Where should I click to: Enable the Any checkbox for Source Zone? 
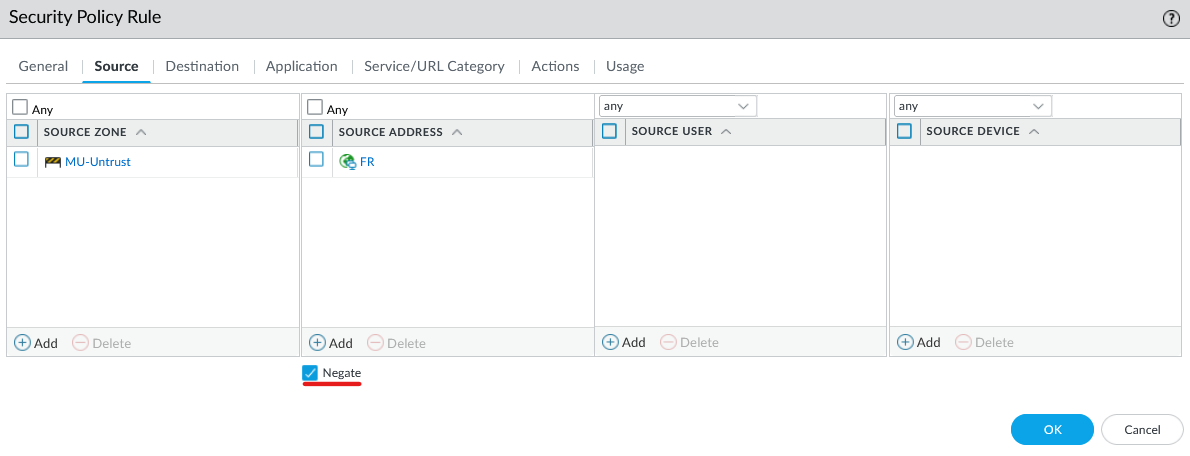coord(20,107)
